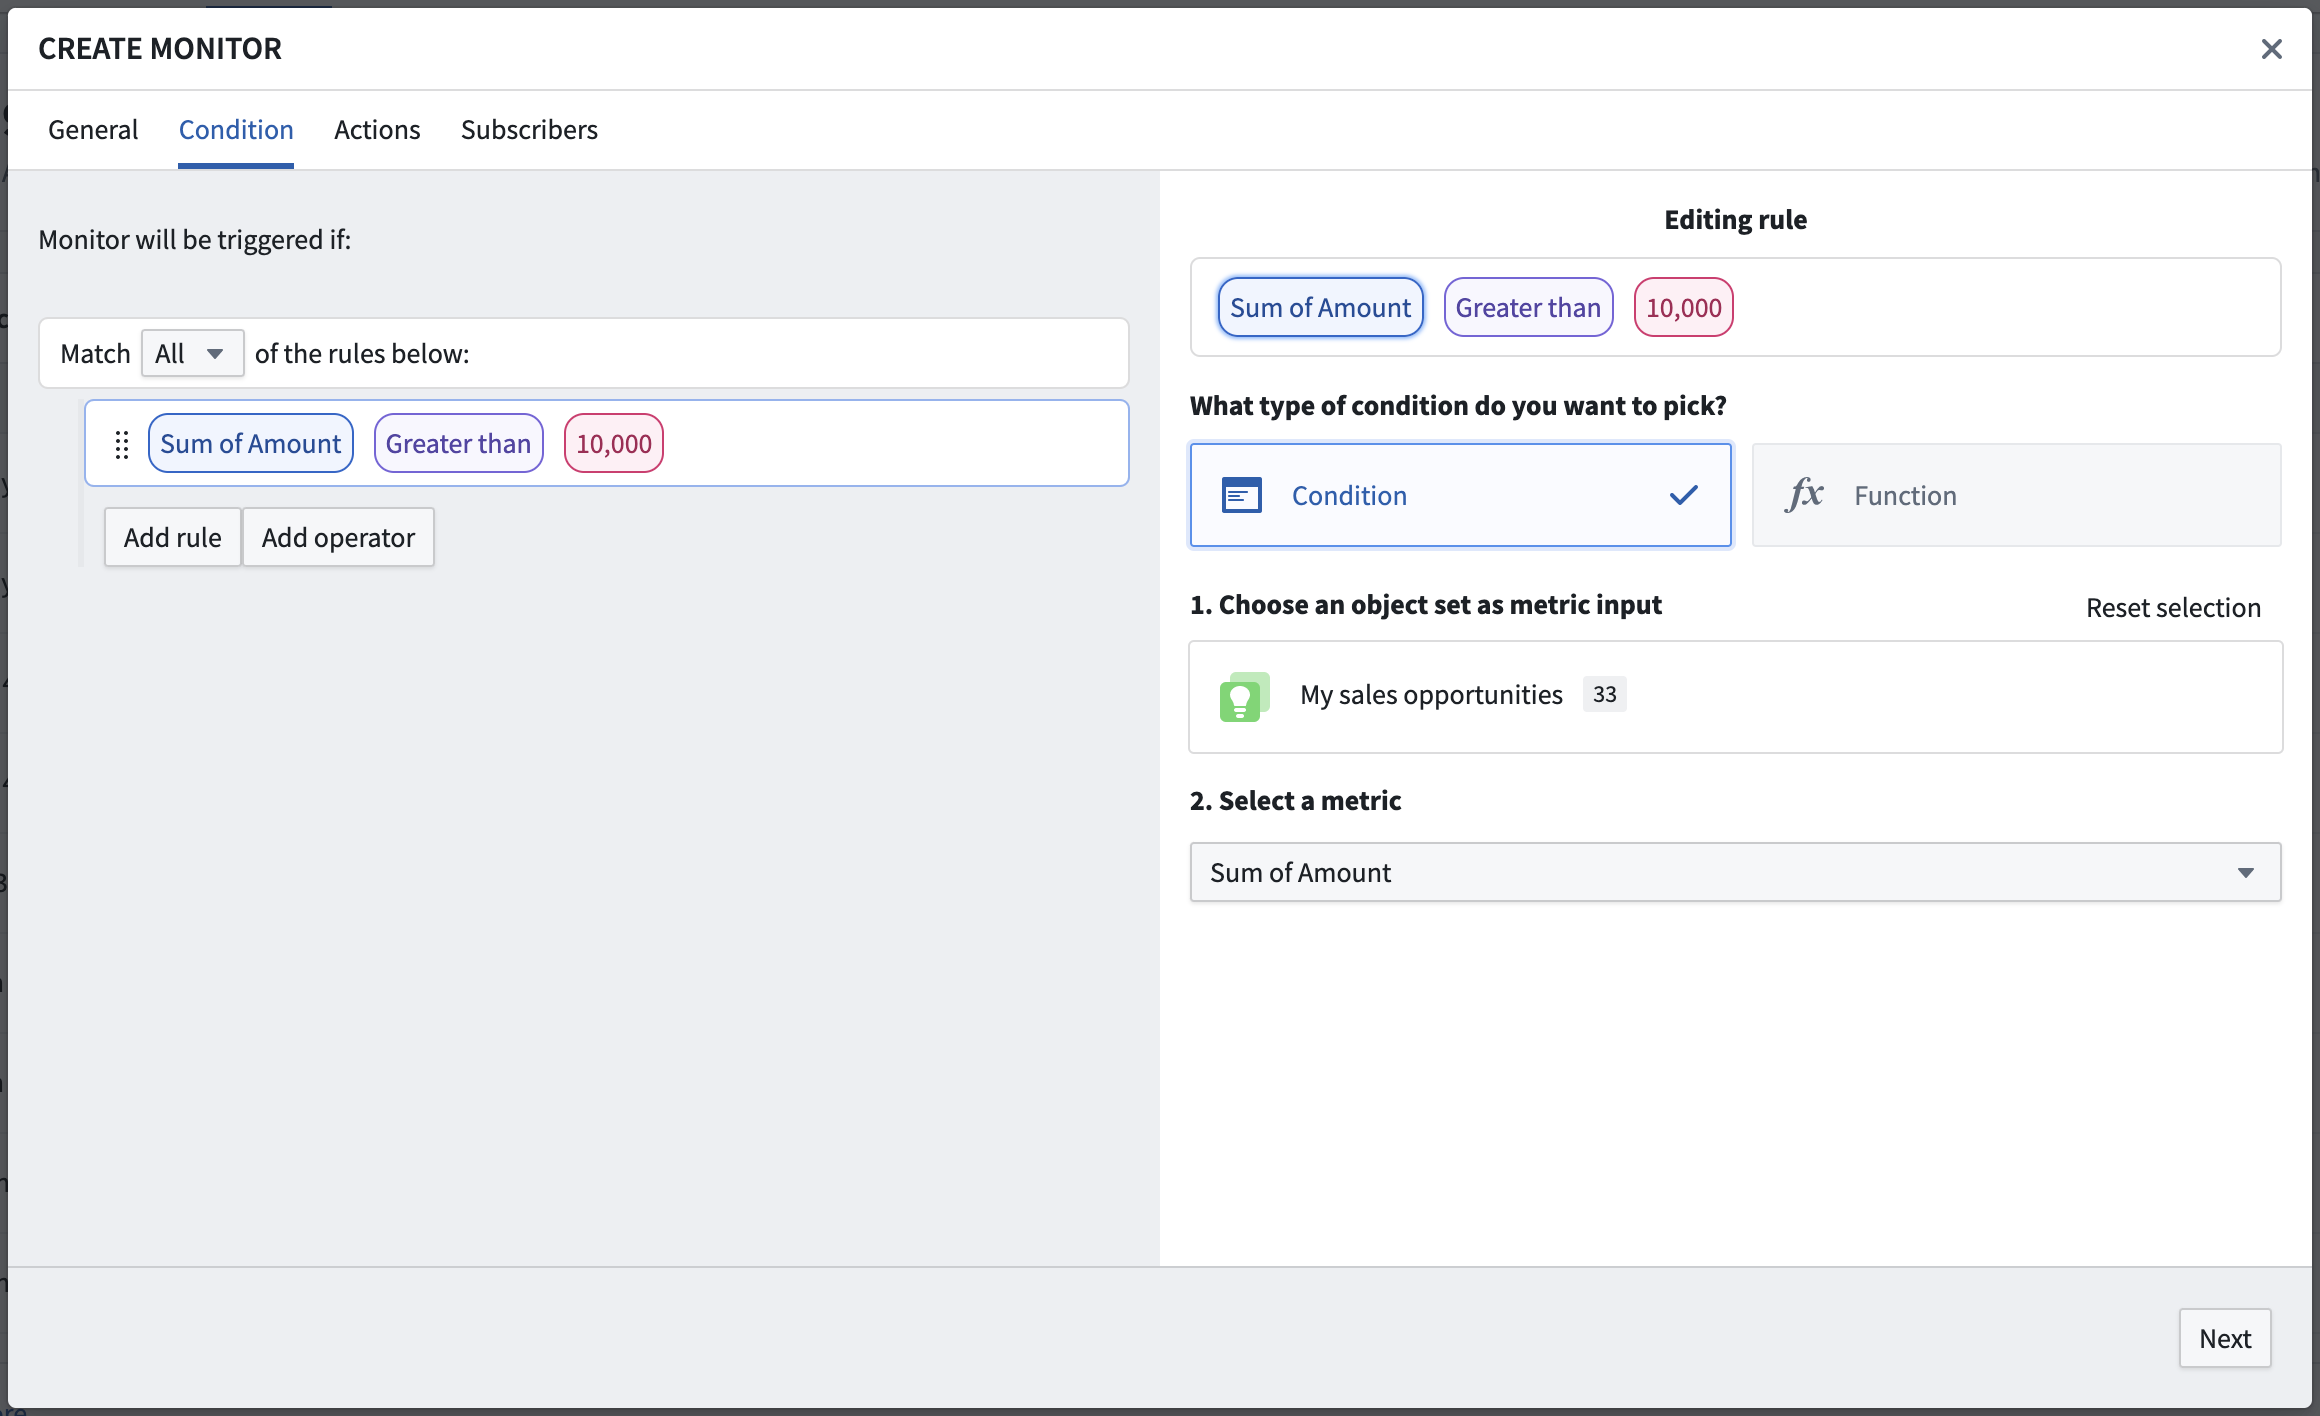Click the 33 count badge
2320x1416 pixels.
(1604, 694)
